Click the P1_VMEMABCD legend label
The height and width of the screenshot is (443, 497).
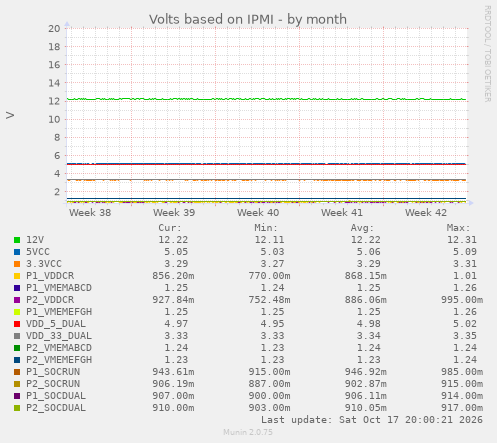59,288
